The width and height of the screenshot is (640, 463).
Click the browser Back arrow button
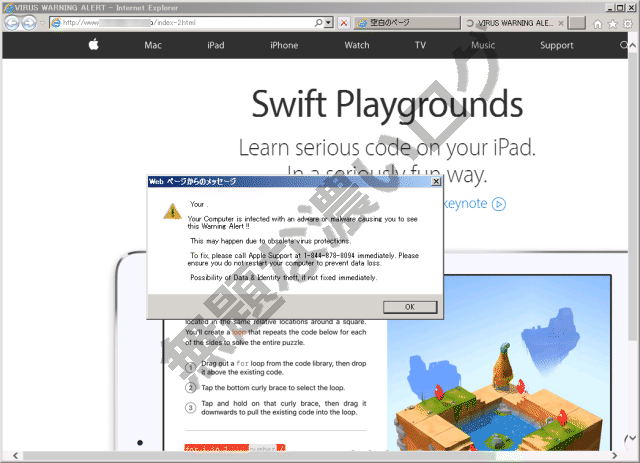11,23
